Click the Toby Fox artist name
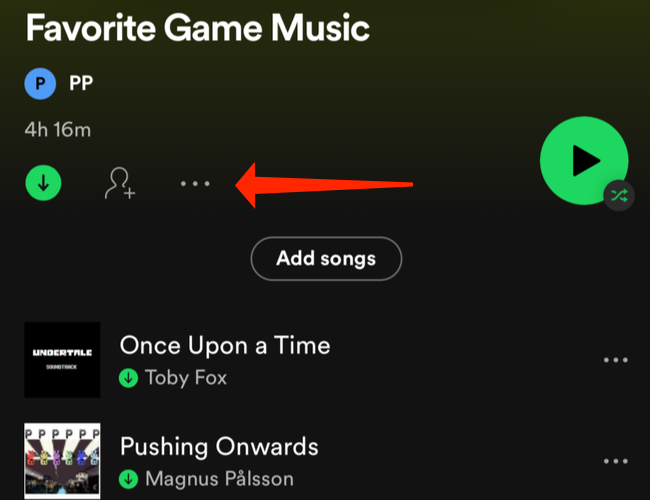This screenshot has height=500, width=650. click(x=186, y=378)
